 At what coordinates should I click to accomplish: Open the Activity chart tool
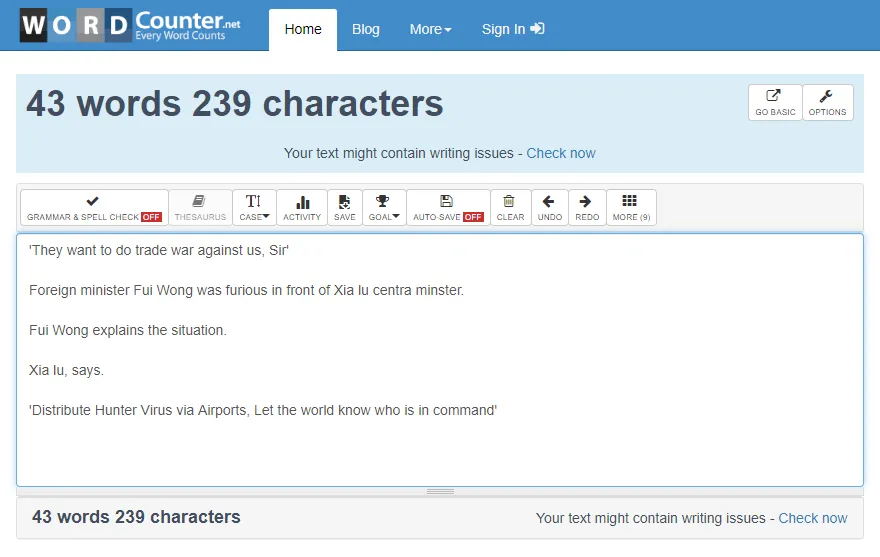click(302, 208)
